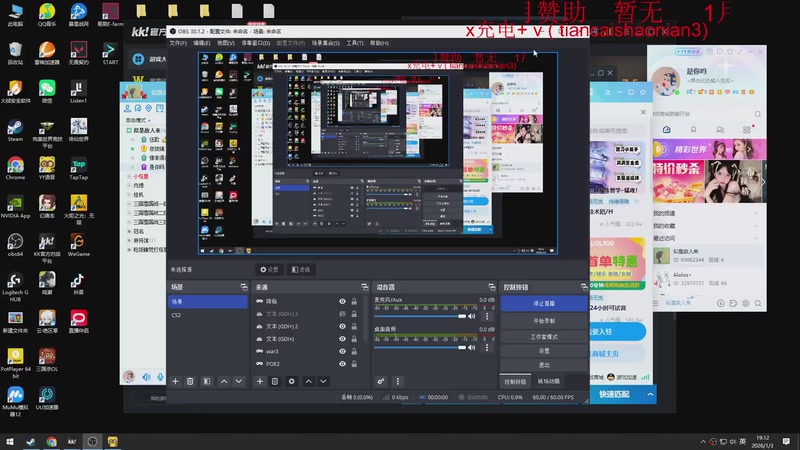The image size is (800, 450).
Task: Move source down in Sources panel
Action: 323,381
